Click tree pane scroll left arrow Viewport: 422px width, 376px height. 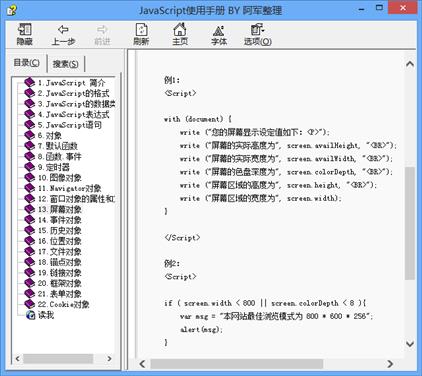coord(18,359)
